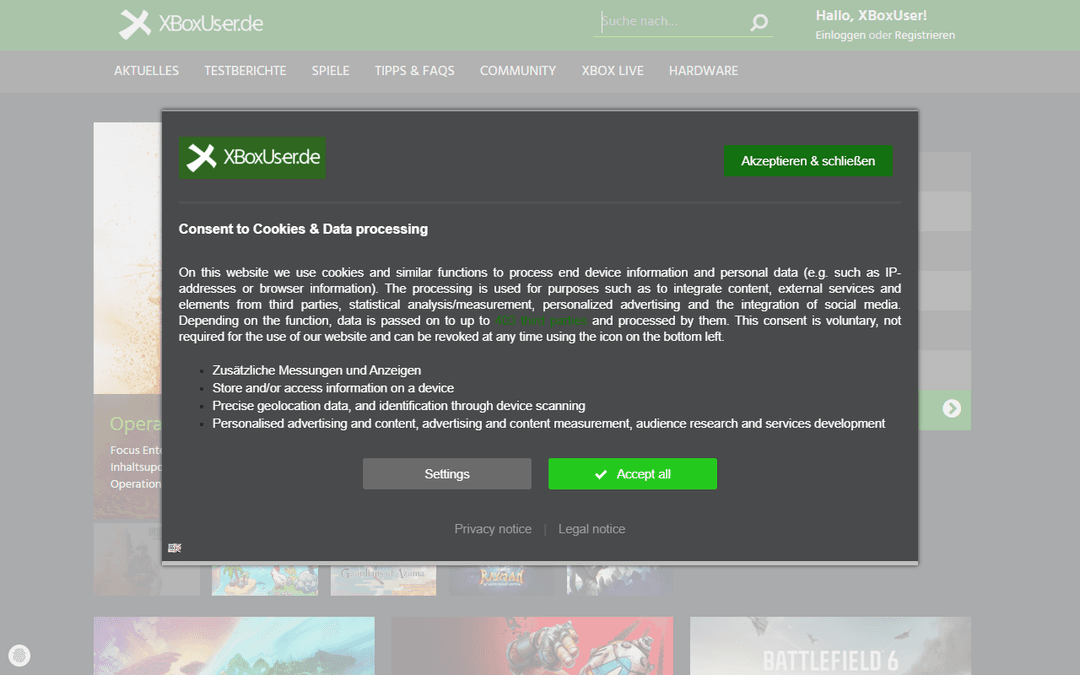Select the Guardians of Azuma thumbnail
Image resolution: width=1080 pixels, height=675 pixels.
point(383,579)
